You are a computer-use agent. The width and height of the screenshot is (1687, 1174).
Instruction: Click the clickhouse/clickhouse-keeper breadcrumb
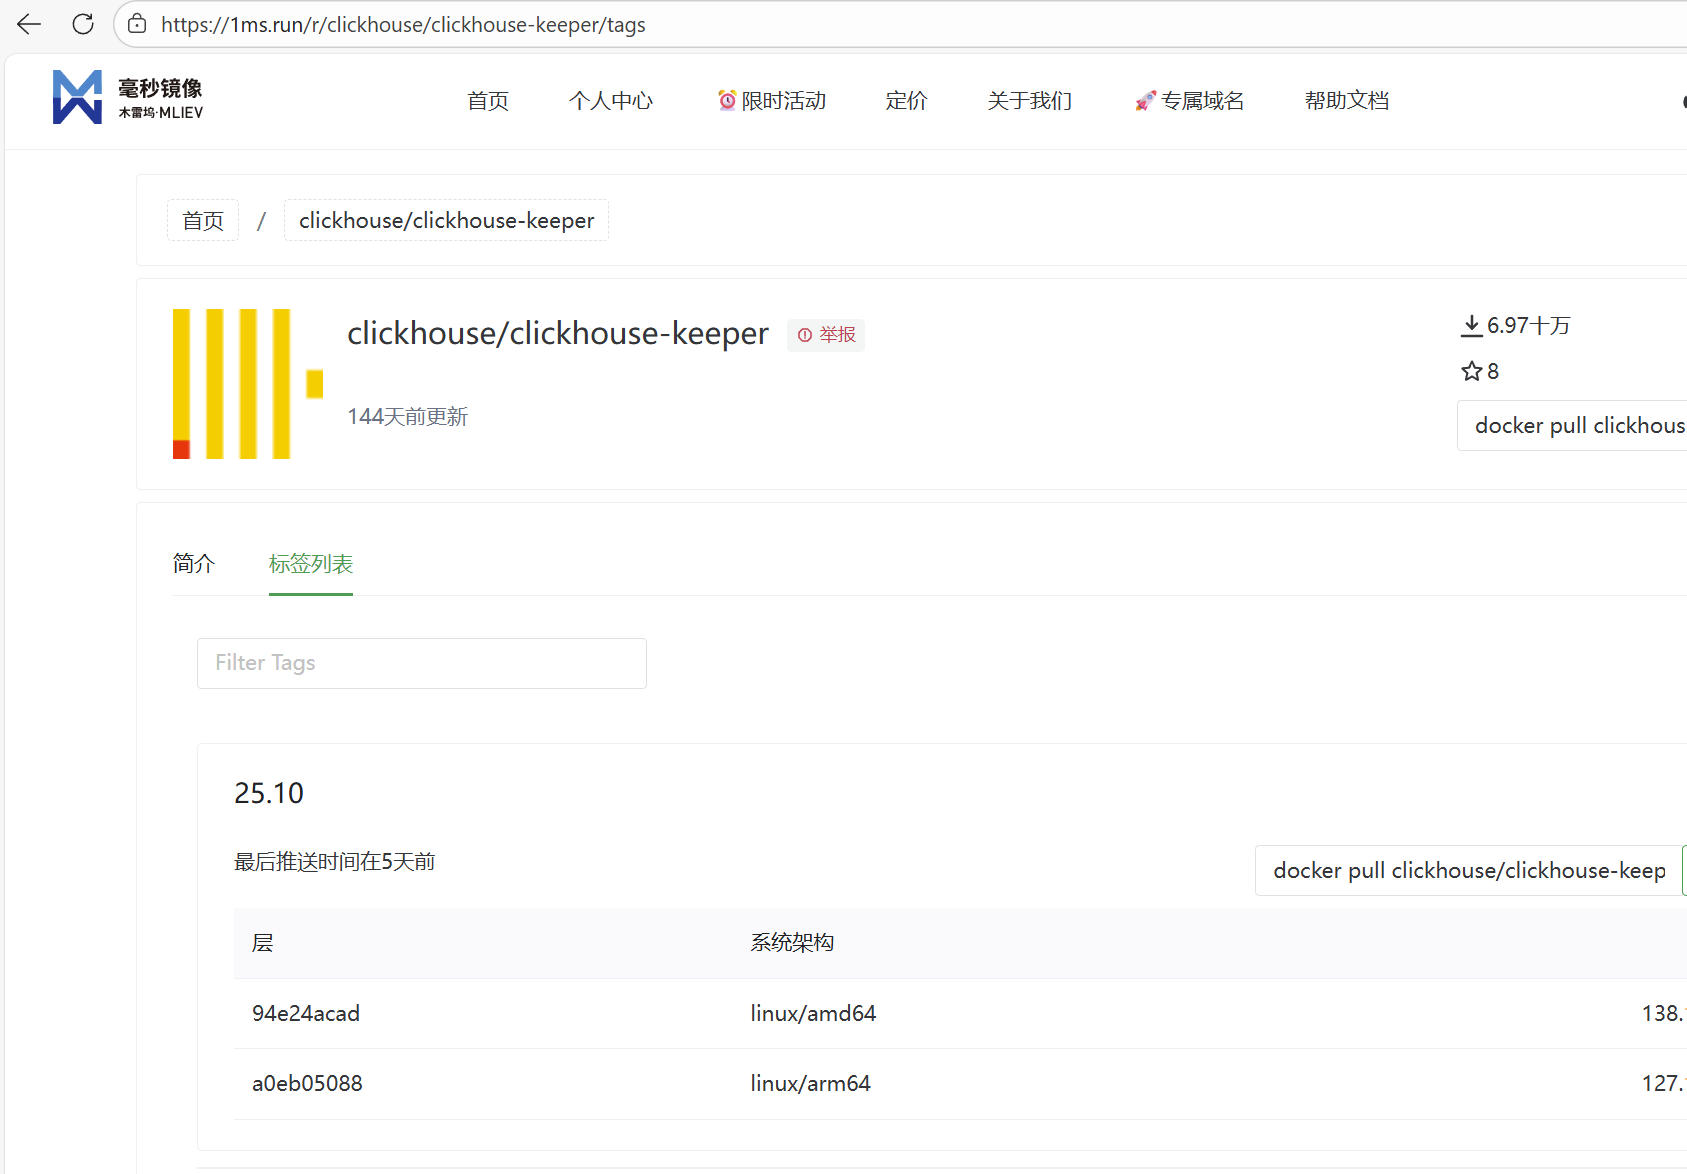446,220
